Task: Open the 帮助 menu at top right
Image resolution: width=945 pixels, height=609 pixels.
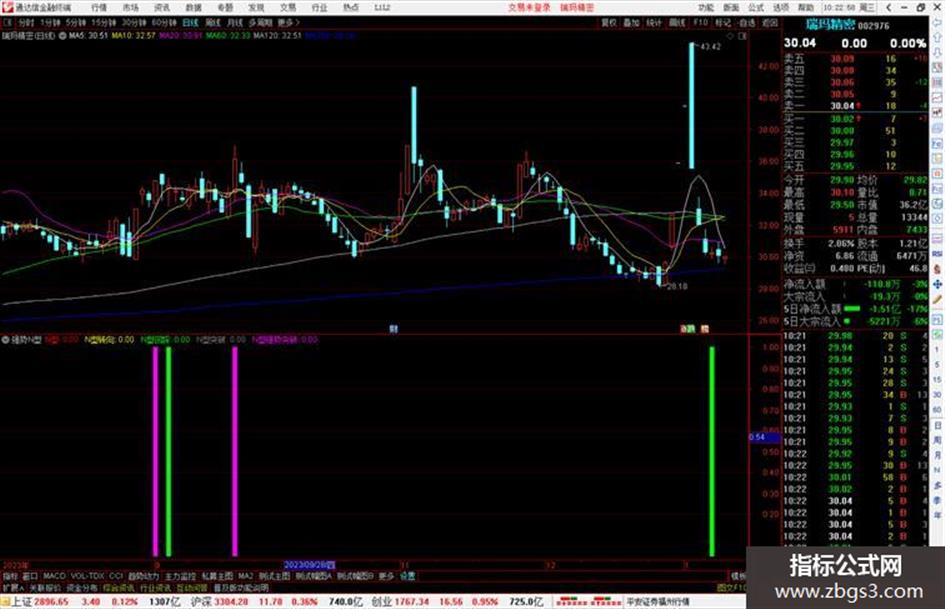Action: 805,7
